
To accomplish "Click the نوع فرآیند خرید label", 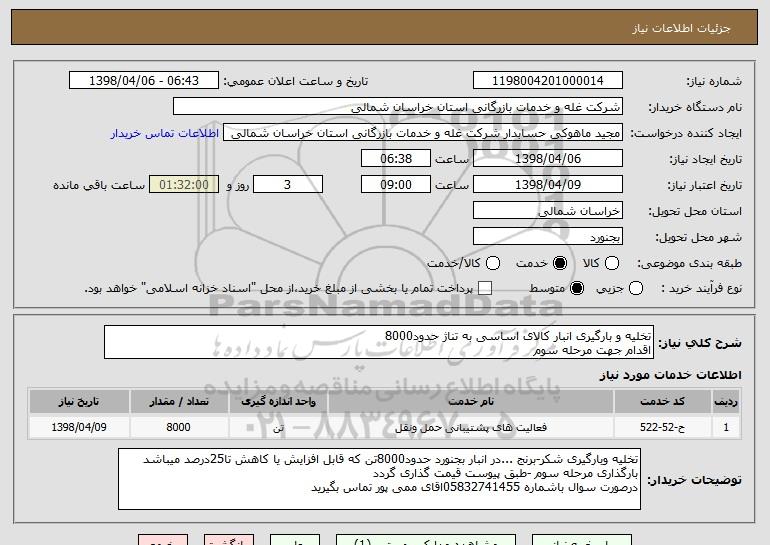I will [701, 288].
